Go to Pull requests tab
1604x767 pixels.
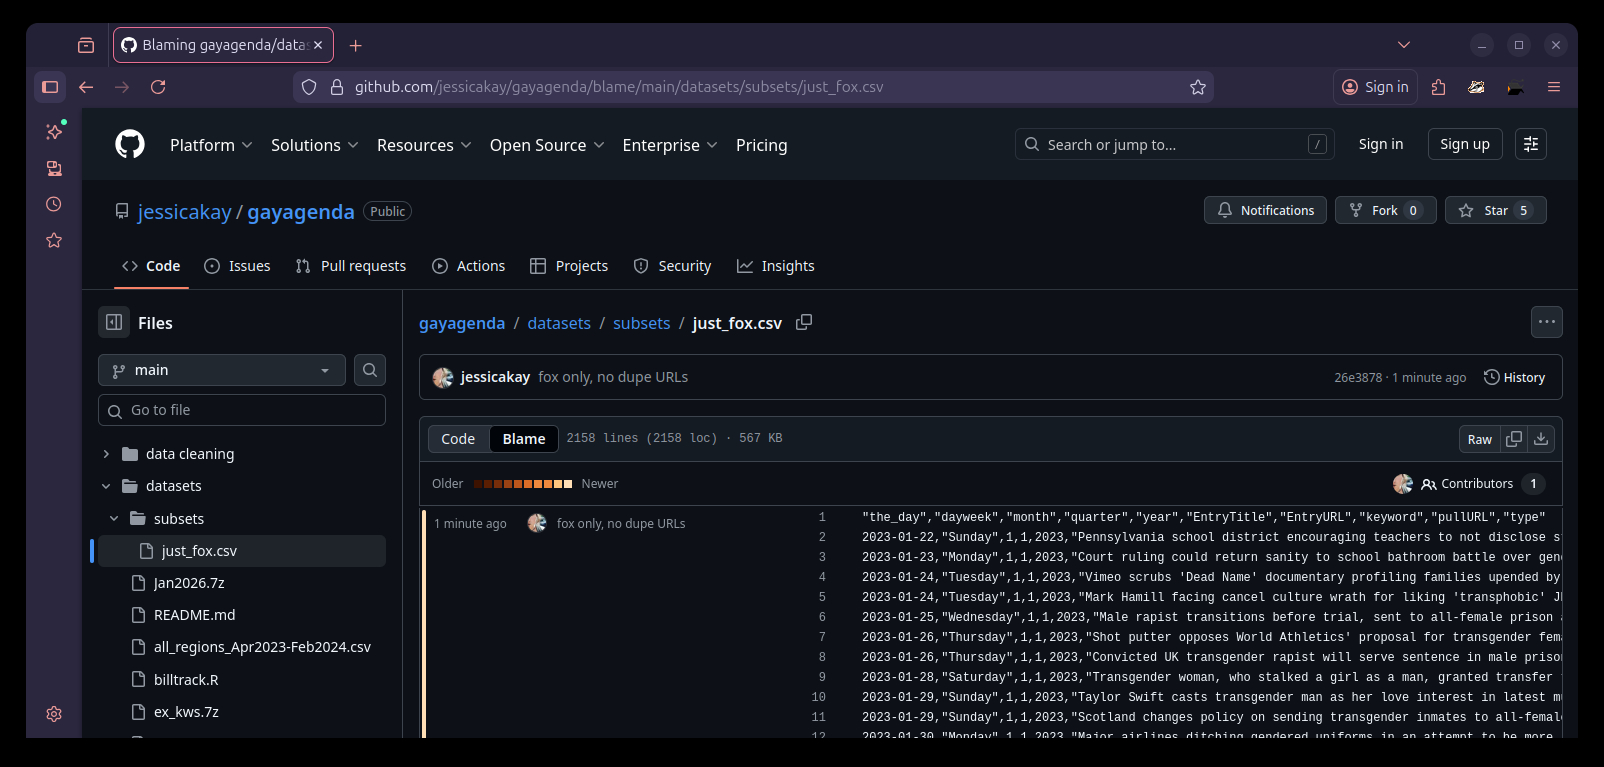[x=351, y=266]
